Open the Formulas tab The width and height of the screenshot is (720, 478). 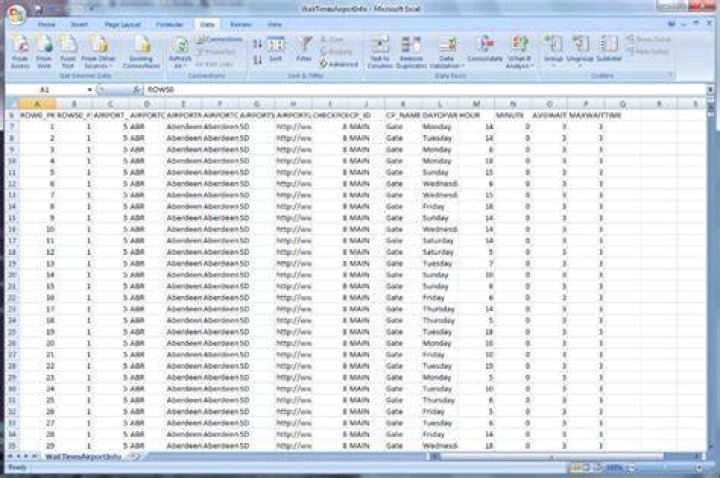click(169, 25)
